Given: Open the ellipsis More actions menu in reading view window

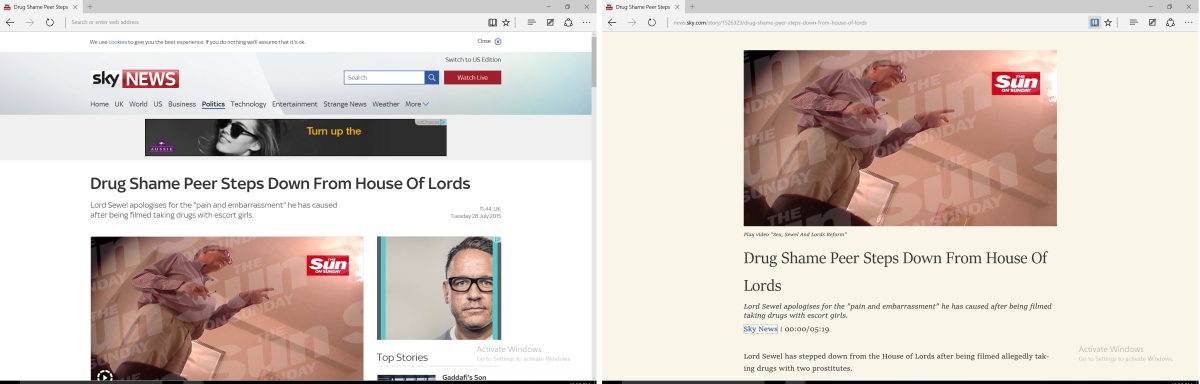Looking at the screenshot, I should 1188,22.
